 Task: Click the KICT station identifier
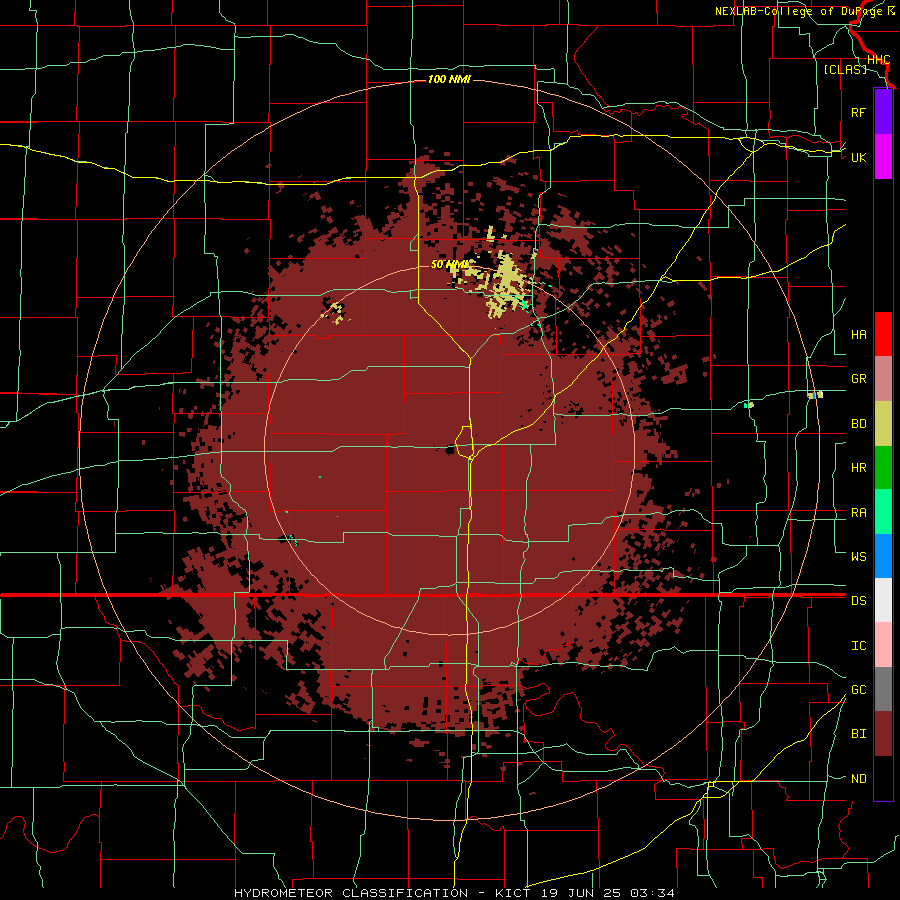point(515,893)
